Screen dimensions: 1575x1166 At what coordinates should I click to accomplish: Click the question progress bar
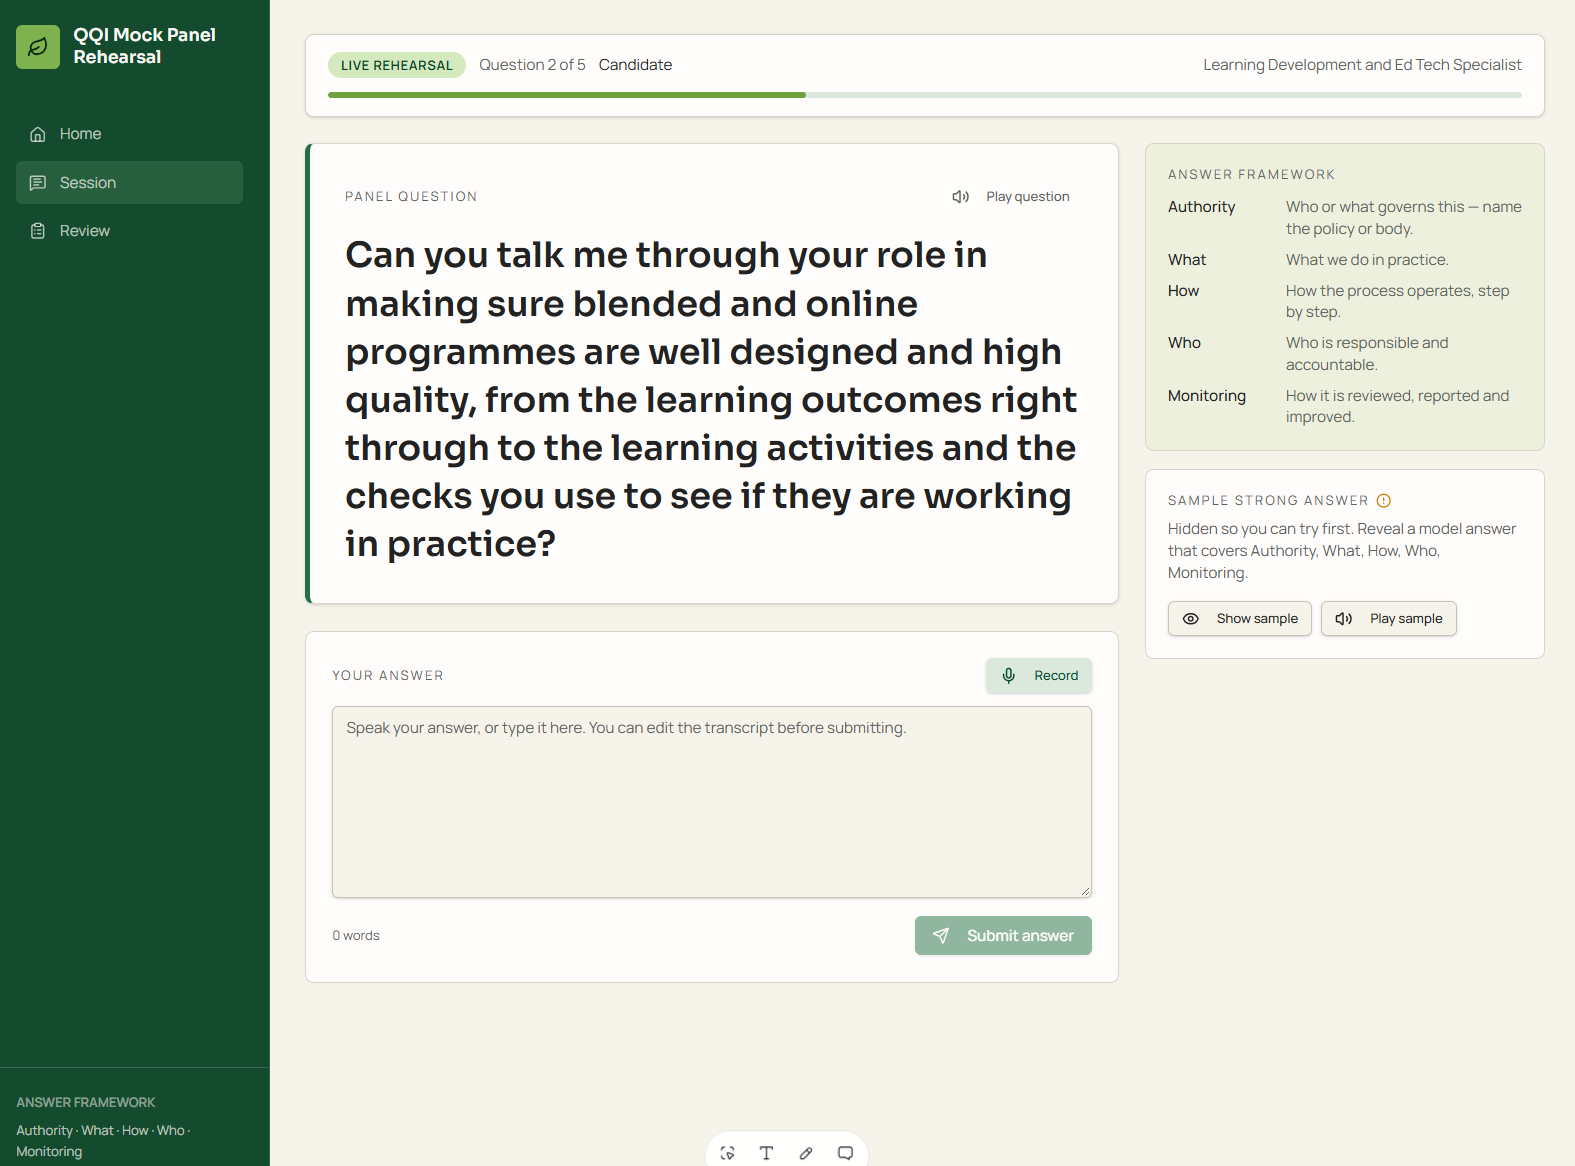(x=925, y=95)
